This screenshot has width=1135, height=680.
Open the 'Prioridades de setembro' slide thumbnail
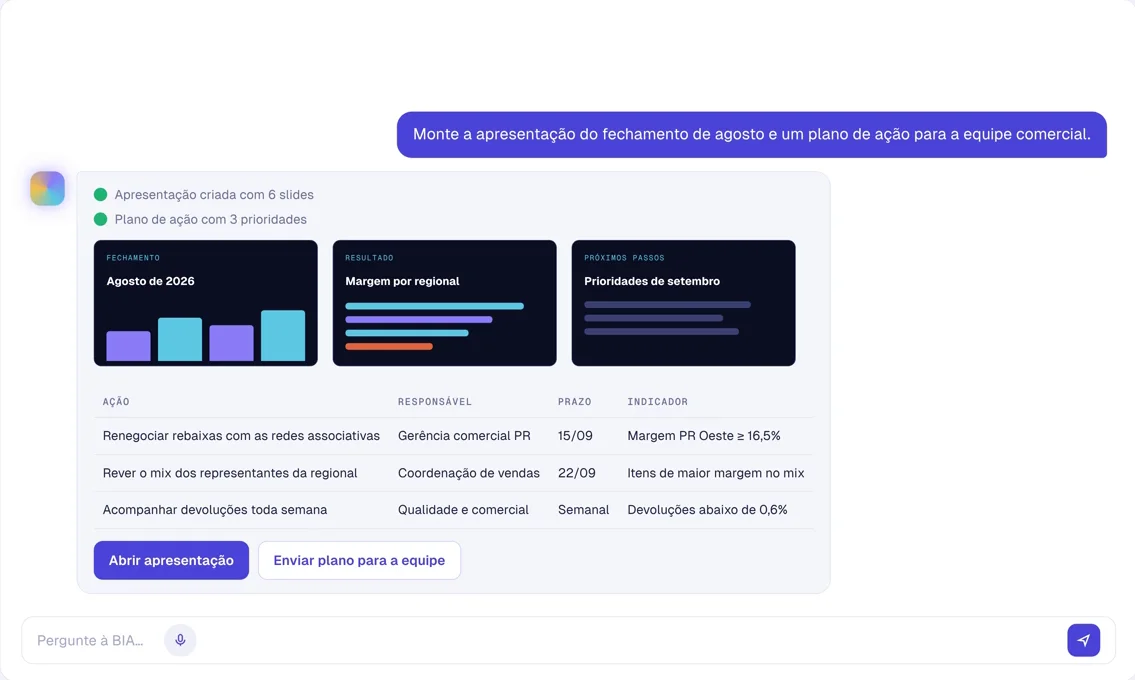click(683, 303)
